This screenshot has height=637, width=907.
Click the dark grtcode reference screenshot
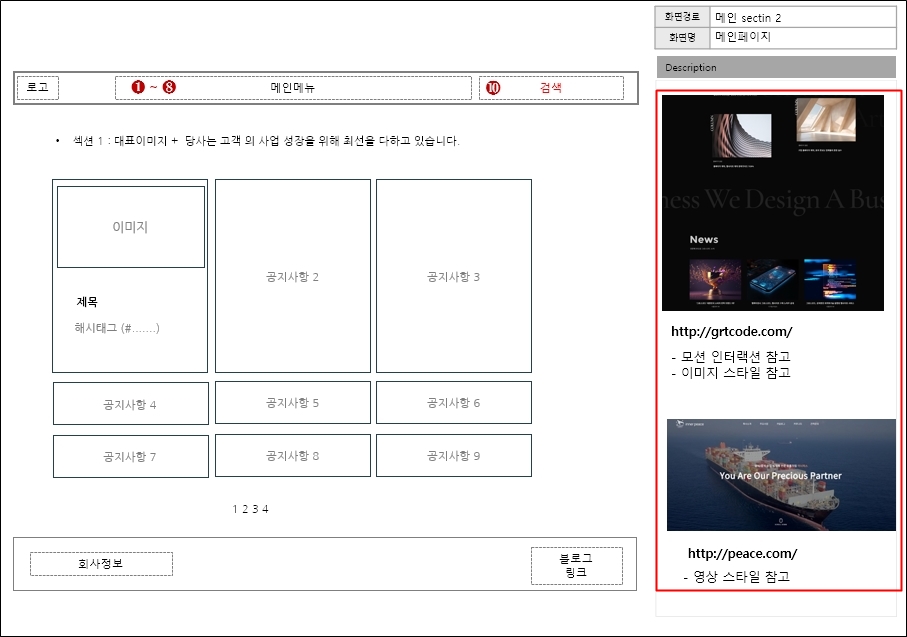pos(773,203)
